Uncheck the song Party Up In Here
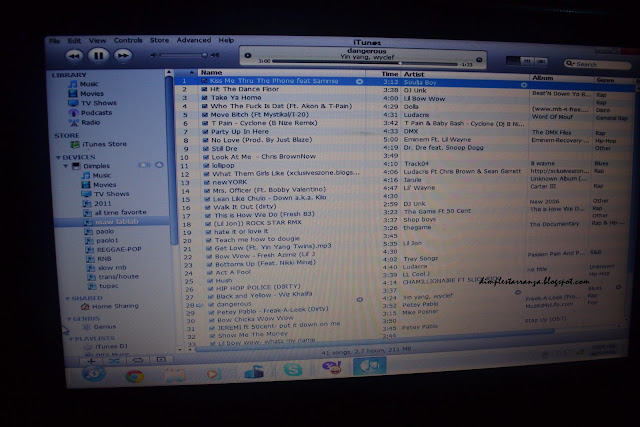This screenshot has width=640, height=427. pos(205,132)
